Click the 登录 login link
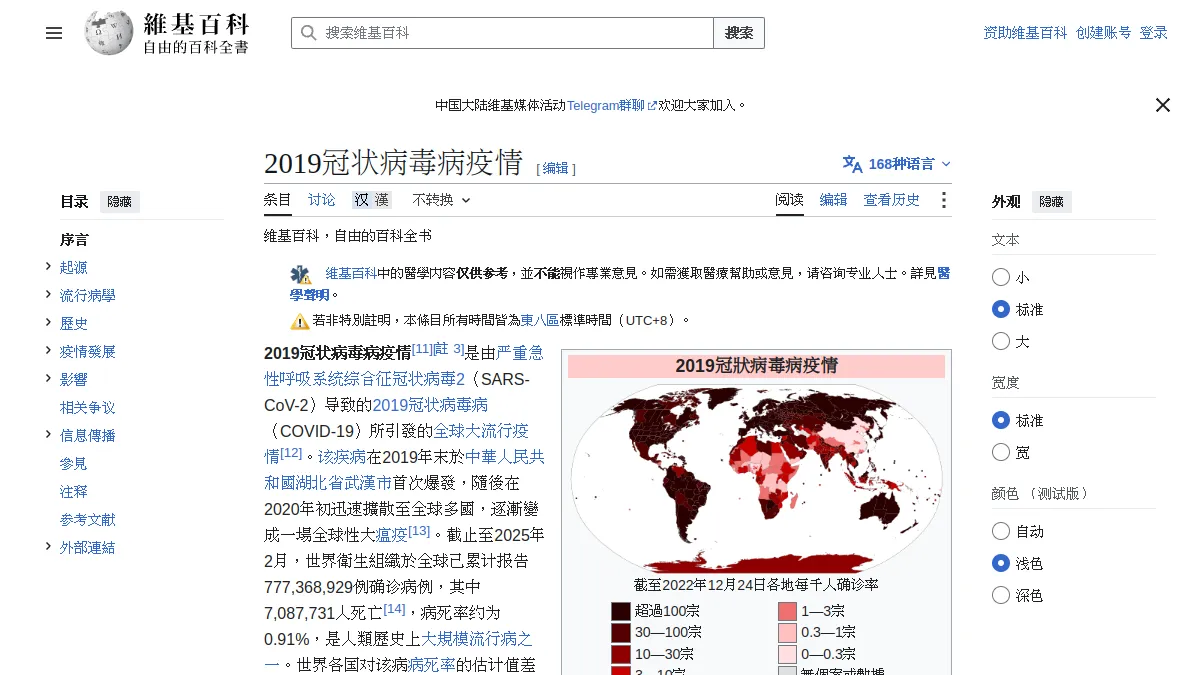This screenshot has width=1200, height=675. tap(1154, 33)
